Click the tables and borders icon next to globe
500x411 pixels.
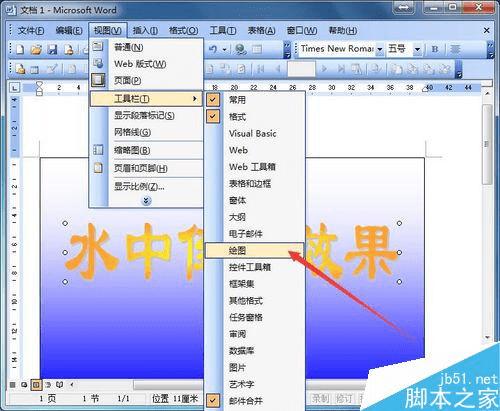(x=257, y=50)
